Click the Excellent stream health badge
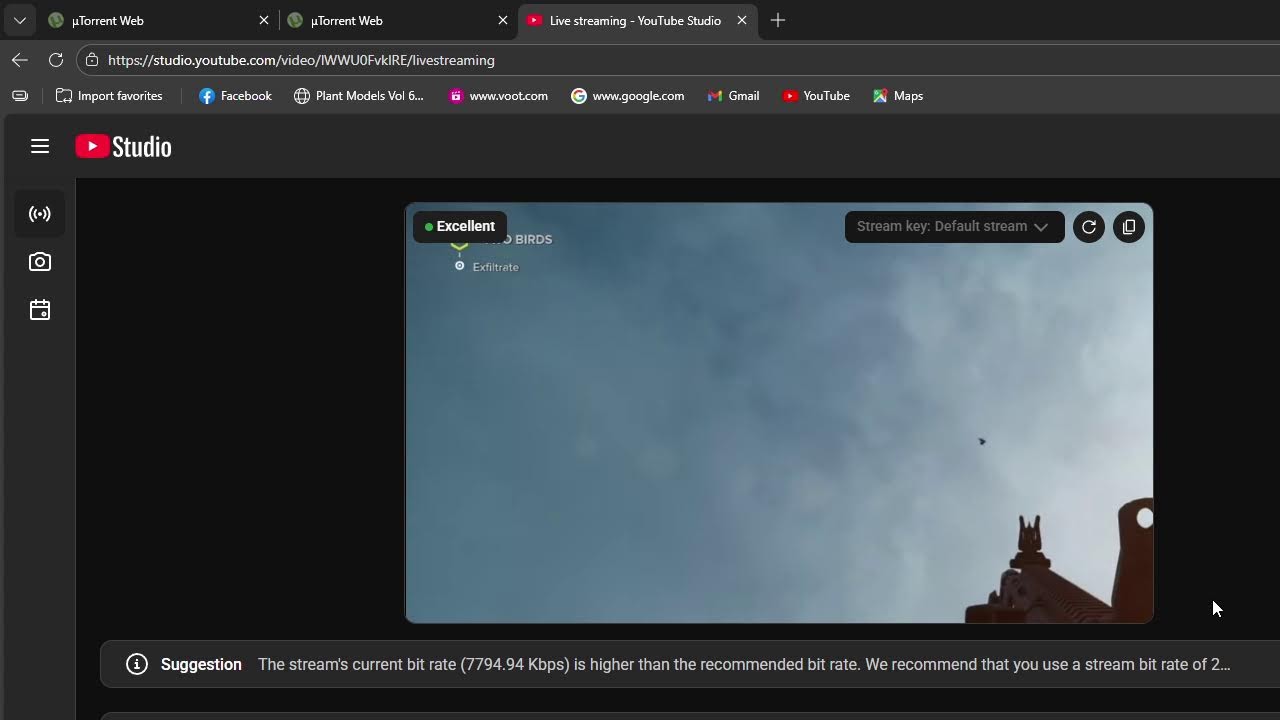The image size is (1280, 720). (x=460, y=227)
